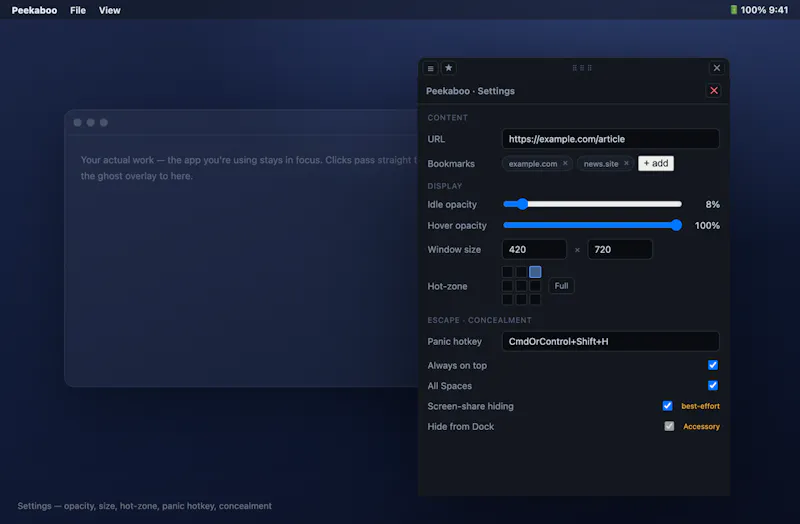Click the third traffic-light dot on background window

pos(104,122)
